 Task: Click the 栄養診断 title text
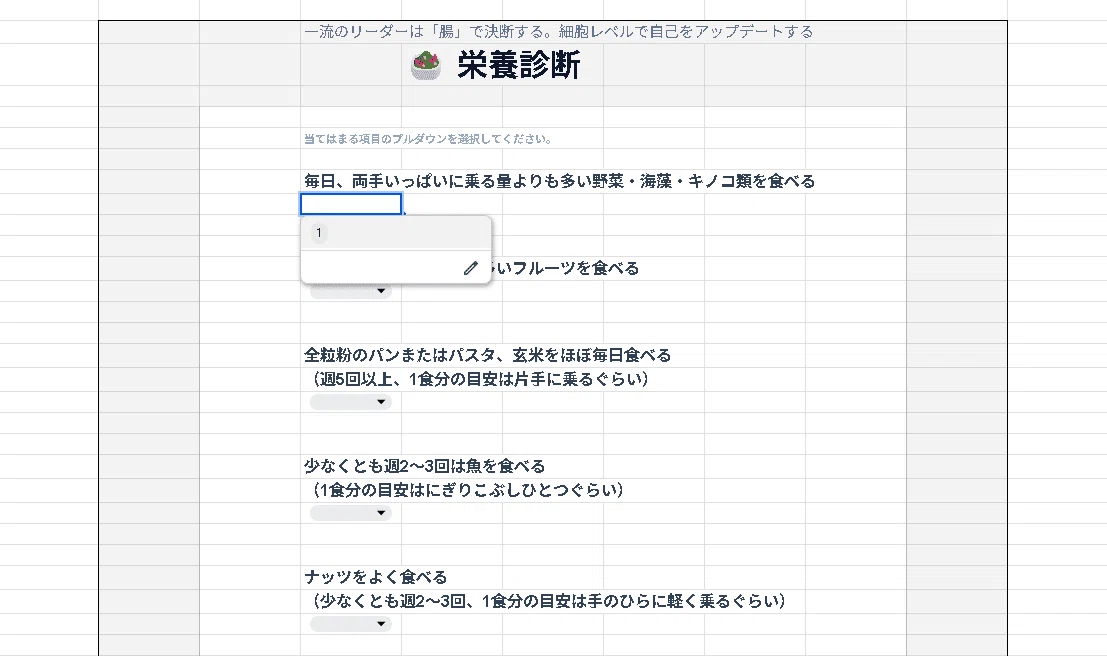(519, 66)
